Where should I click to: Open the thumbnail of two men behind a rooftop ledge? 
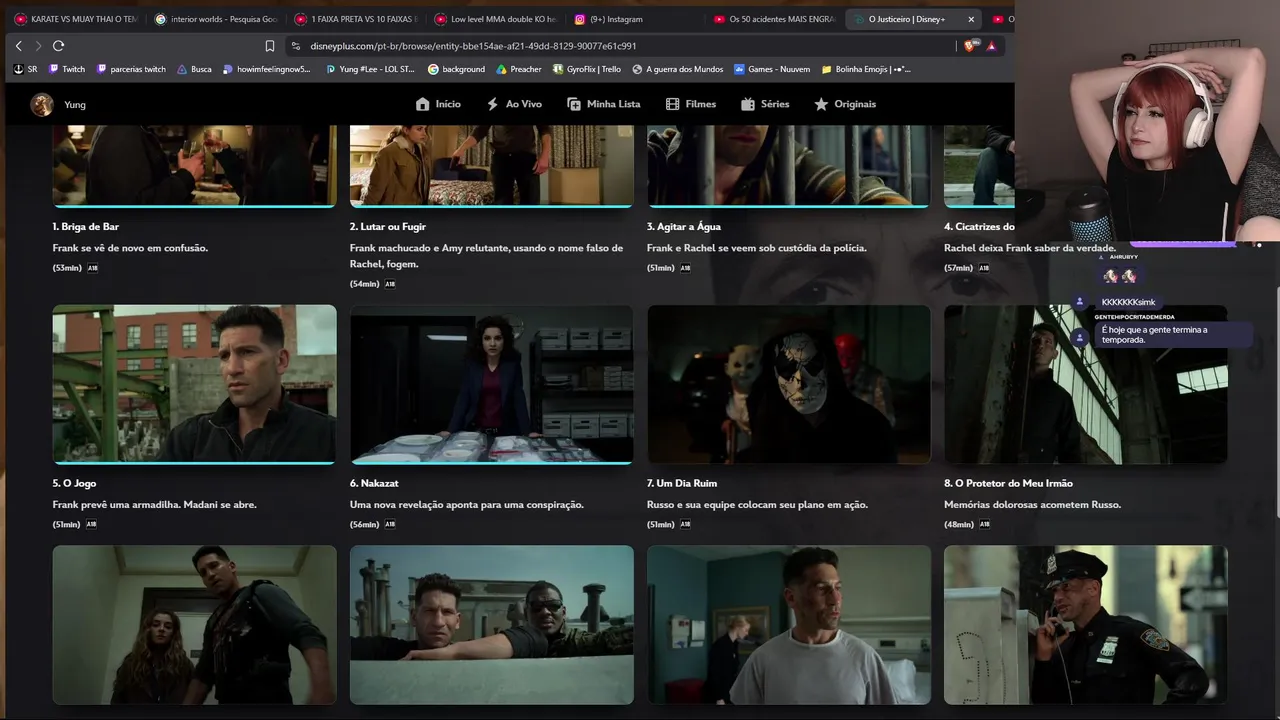(491, 625)
